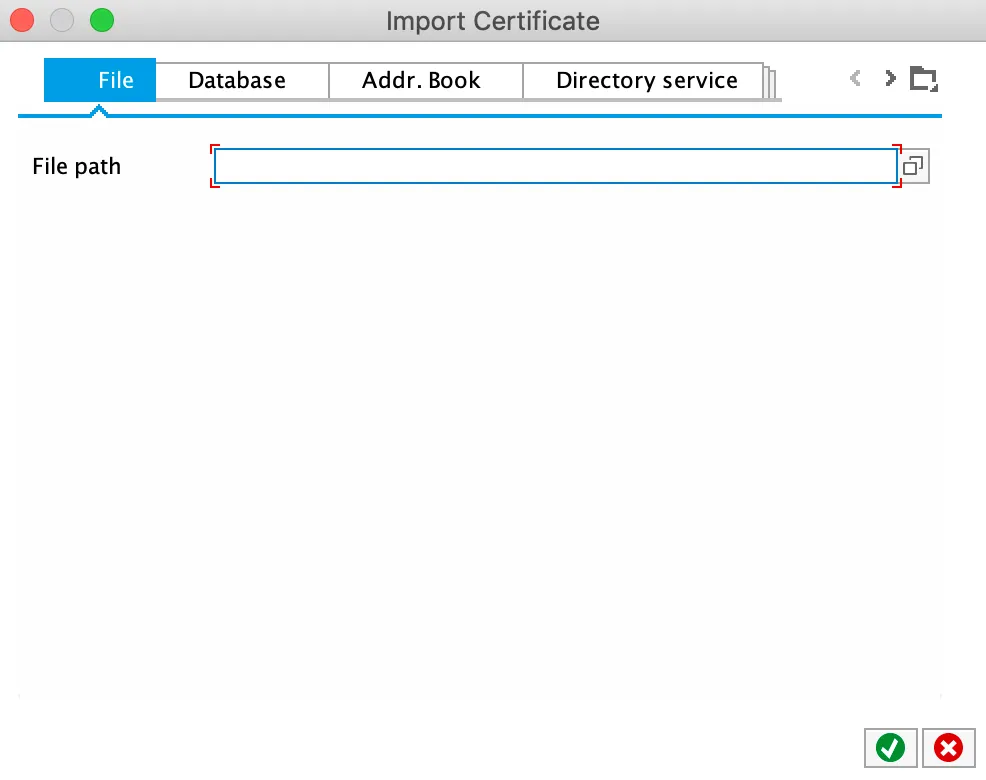The image size is (986, 780).
Task: Click the green checkmark Continue icon
Action: (x=890, y=747)
